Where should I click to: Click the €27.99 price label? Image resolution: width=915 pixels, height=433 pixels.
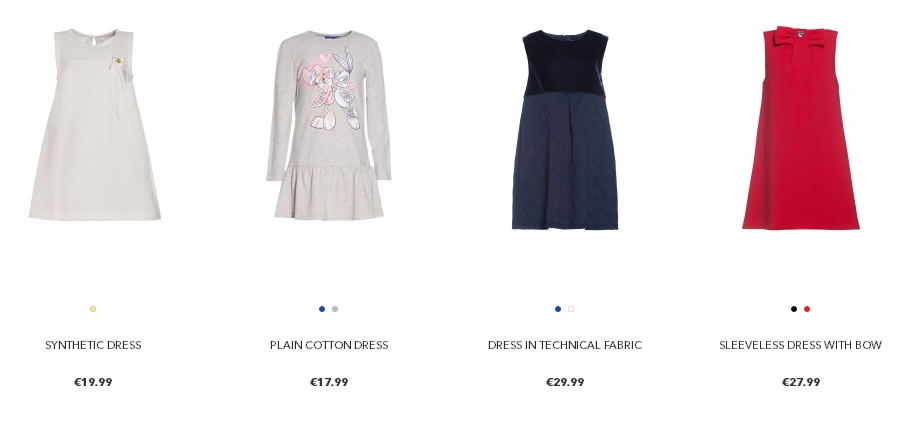(801, 382)
